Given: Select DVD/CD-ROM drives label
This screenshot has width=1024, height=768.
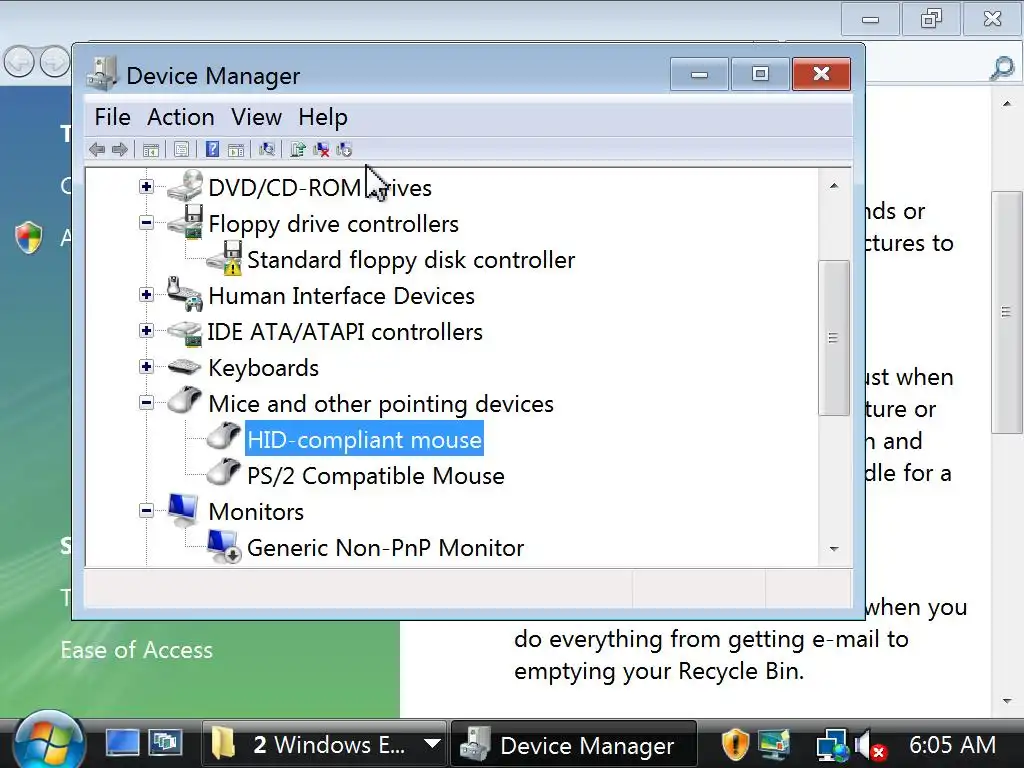Looking at the screenshot, I should pyautogui.click(x=320, y=188).
